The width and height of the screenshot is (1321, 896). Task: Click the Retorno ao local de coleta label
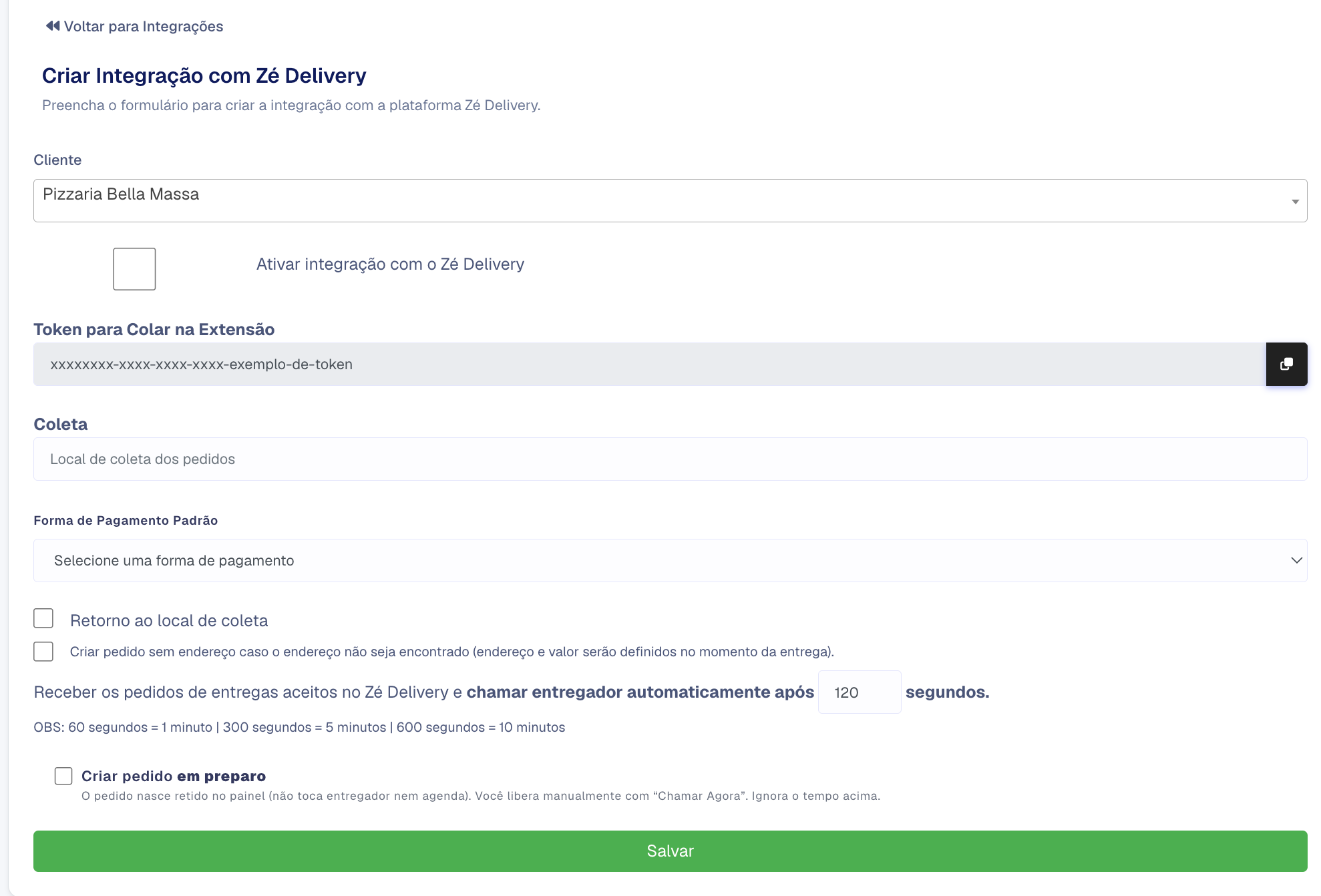[169, 620]
